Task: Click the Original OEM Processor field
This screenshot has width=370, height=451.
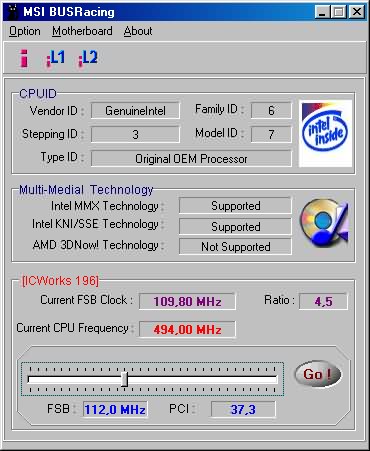Action: (191, 158)
